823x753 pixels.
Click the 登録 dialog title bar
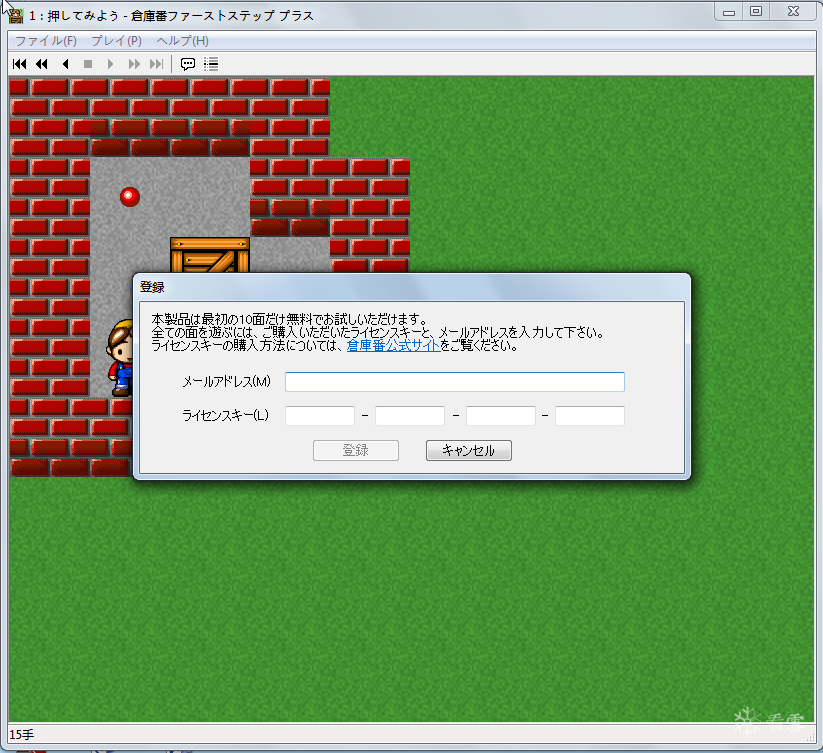point(412,287)
